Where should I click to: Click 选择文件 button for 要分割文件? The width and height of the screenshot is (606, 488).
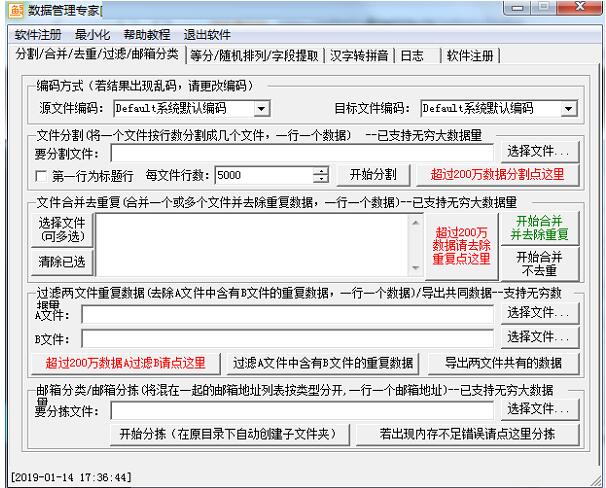point(540,151)
